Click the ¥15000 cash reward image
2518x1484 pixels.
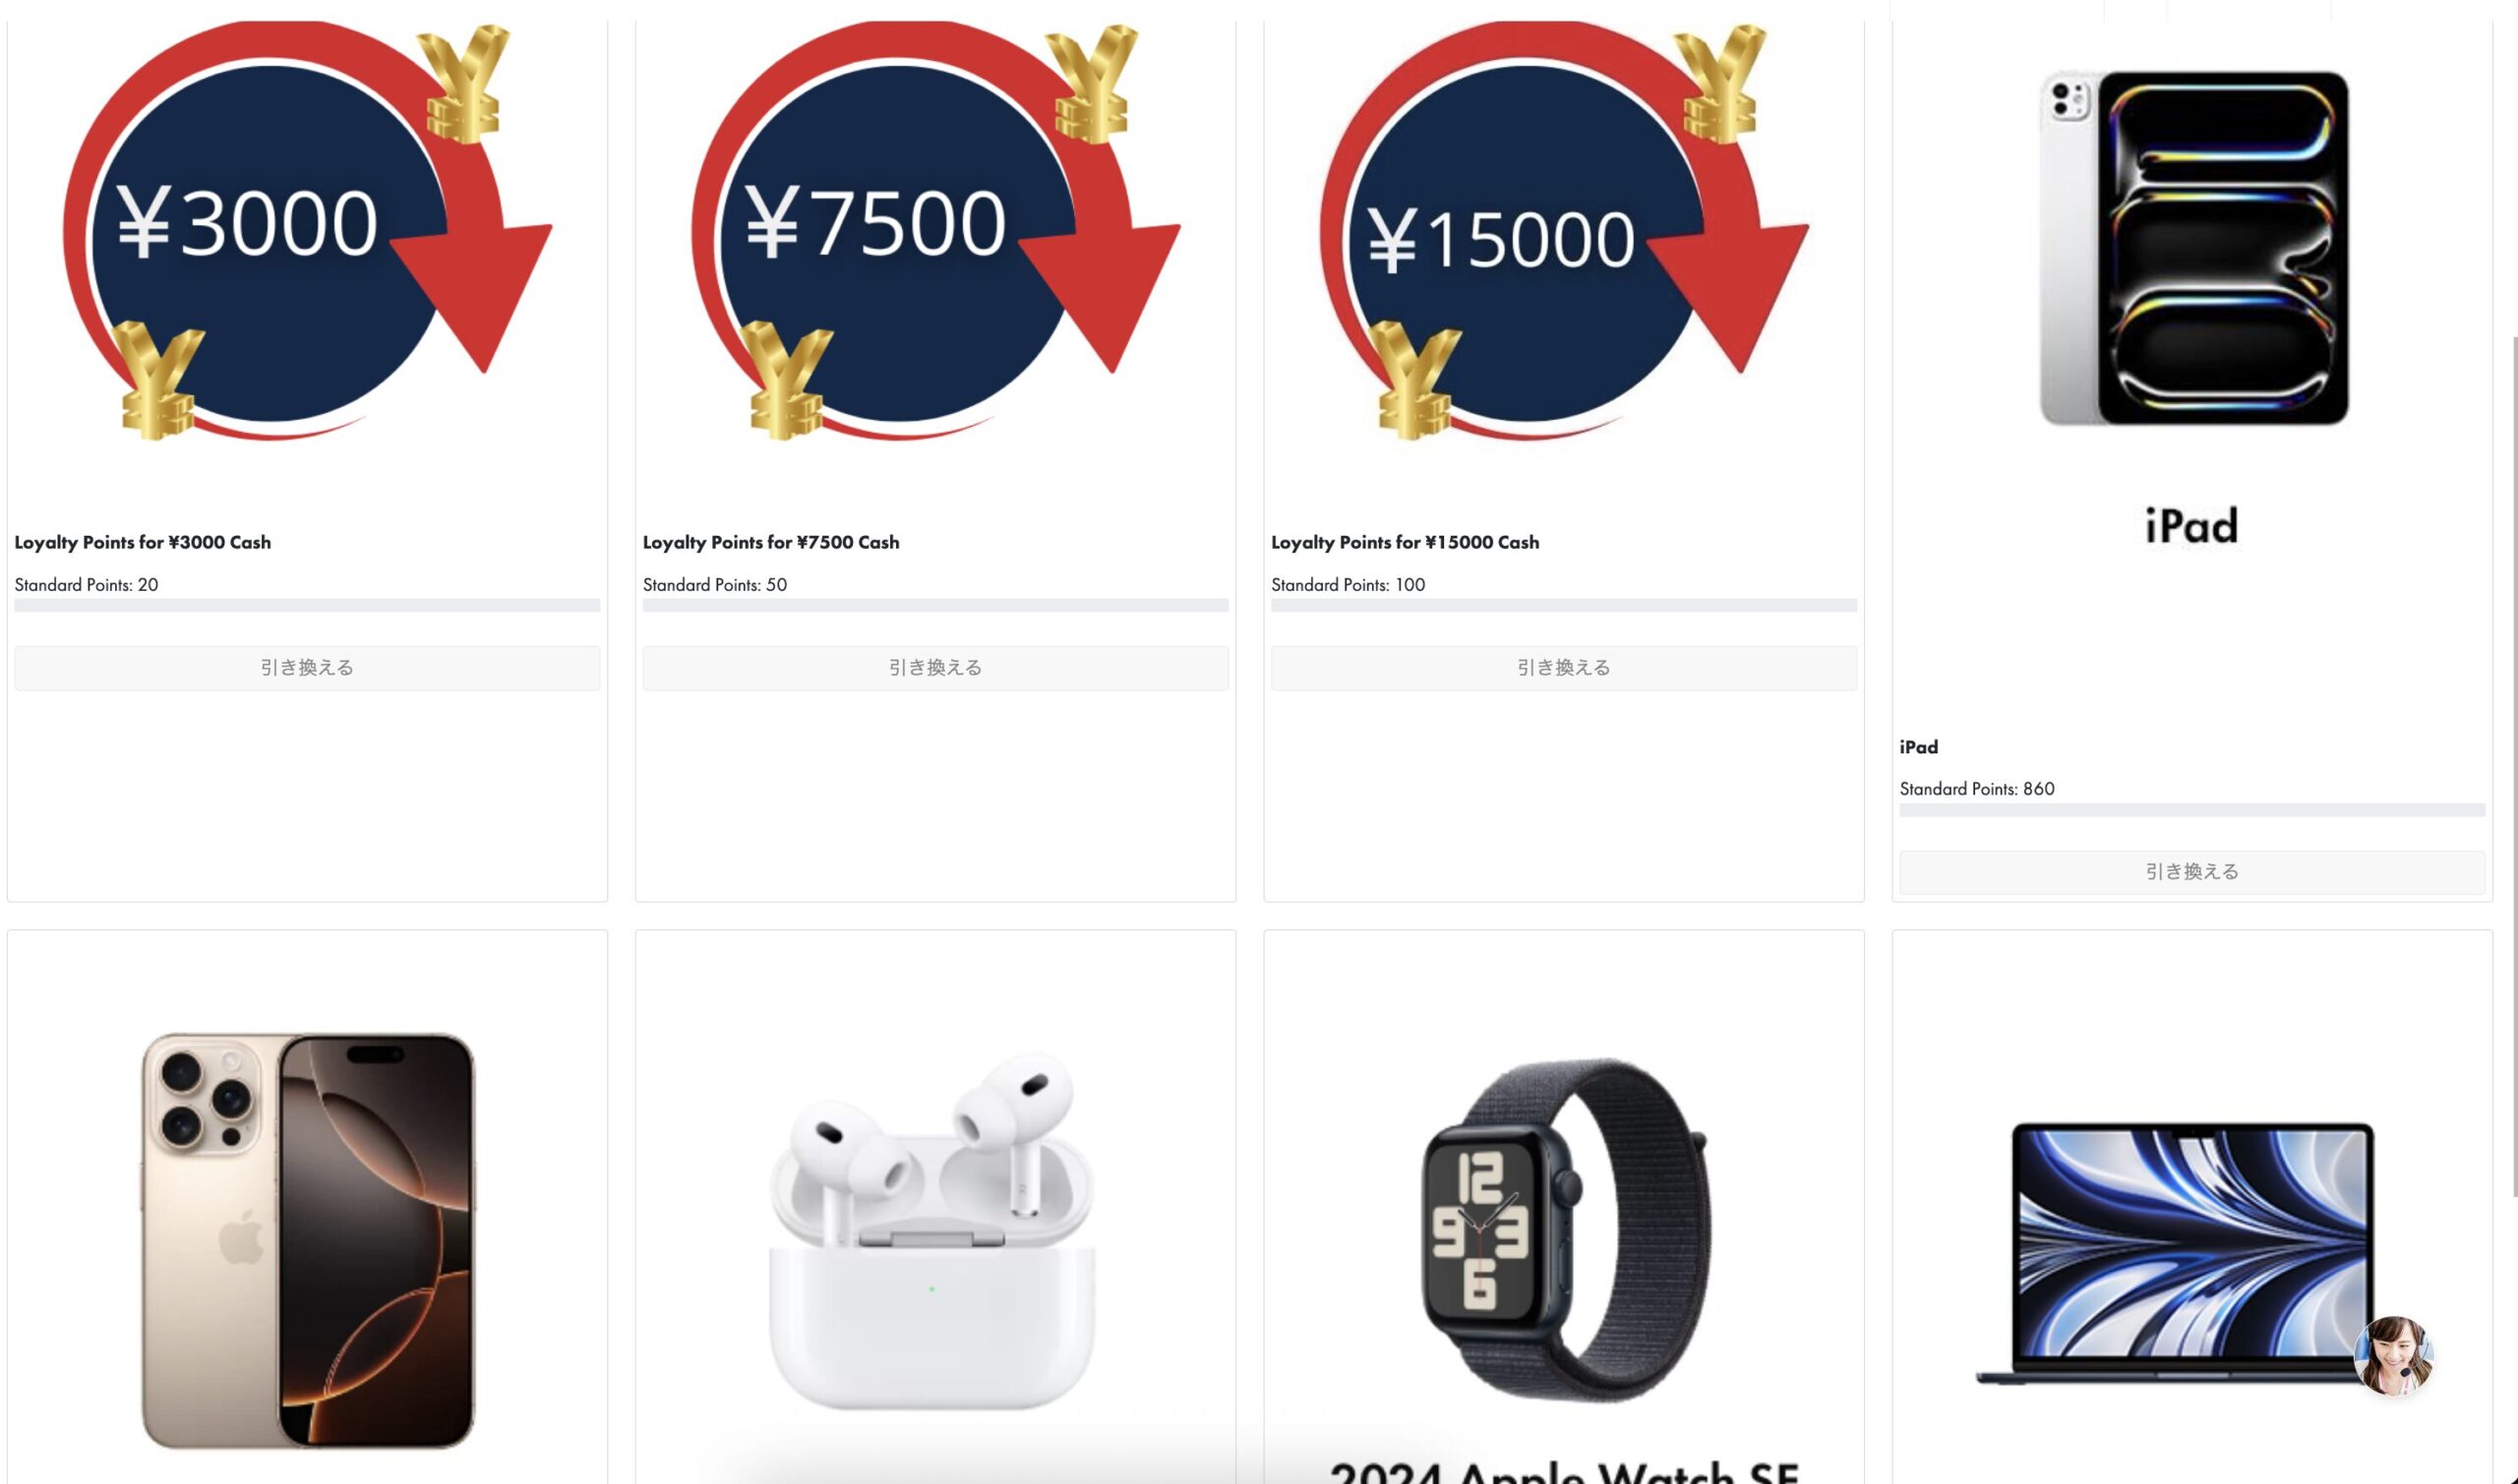coord(1564,232)
